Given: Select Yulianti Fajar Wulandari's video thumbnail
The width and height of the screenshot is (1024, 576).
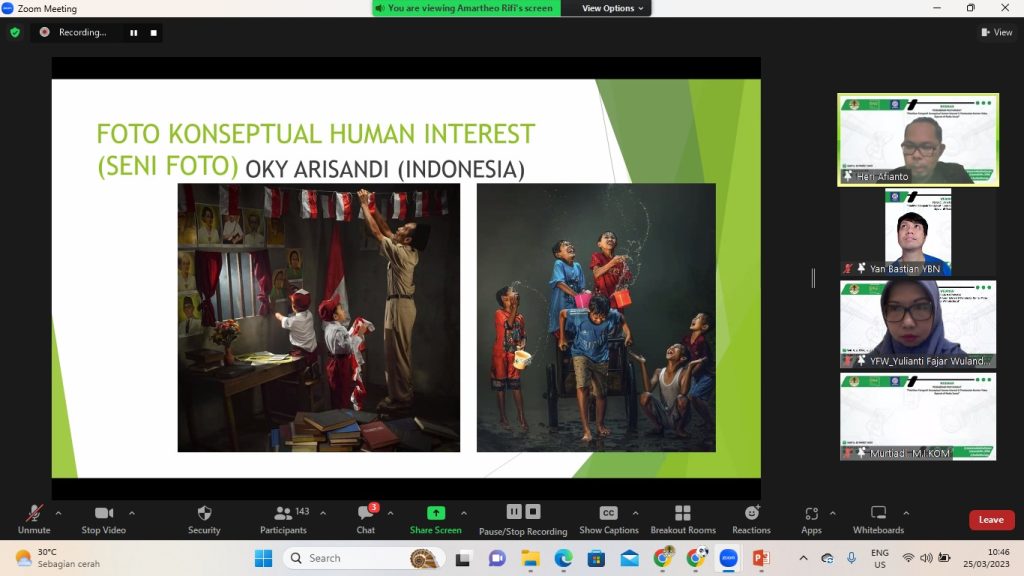Looking at the screenshot, I should coord(918,325).
